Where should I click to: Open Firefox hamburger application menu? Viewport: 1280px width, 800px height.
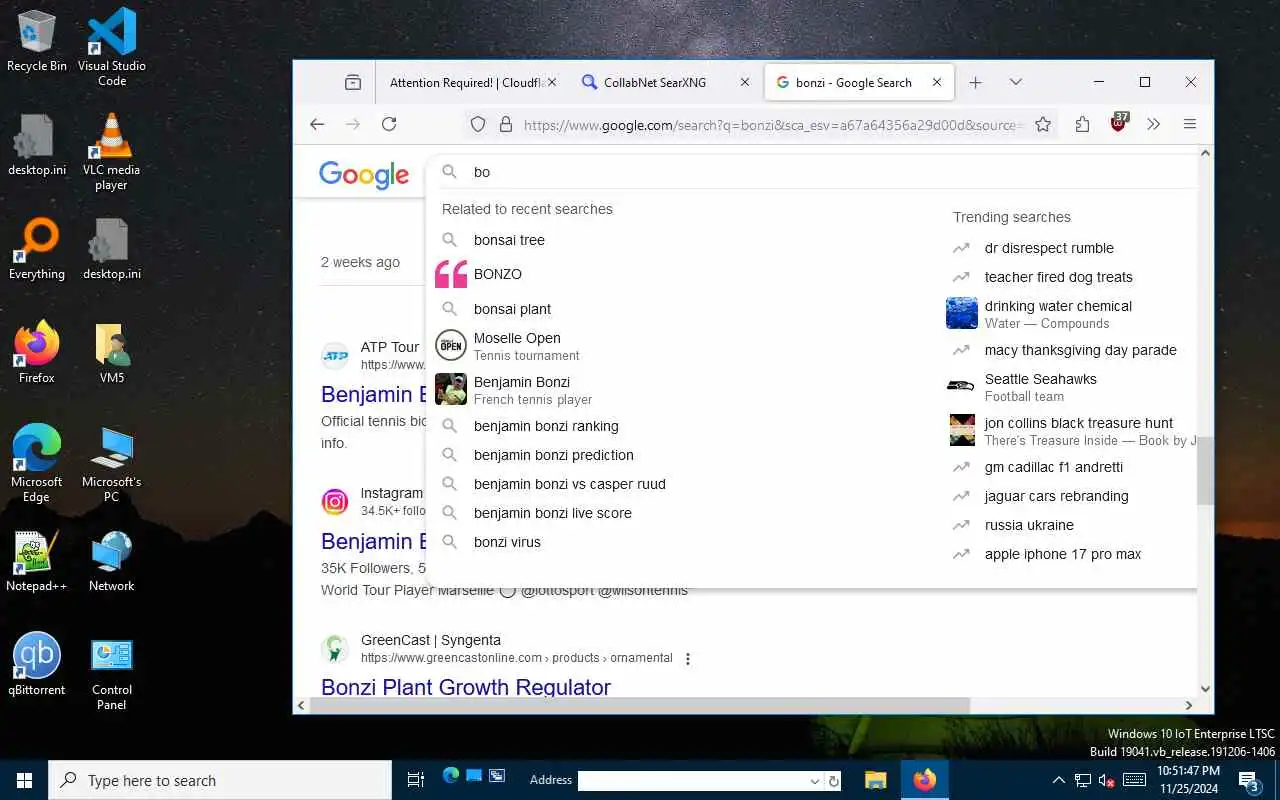1189,124
